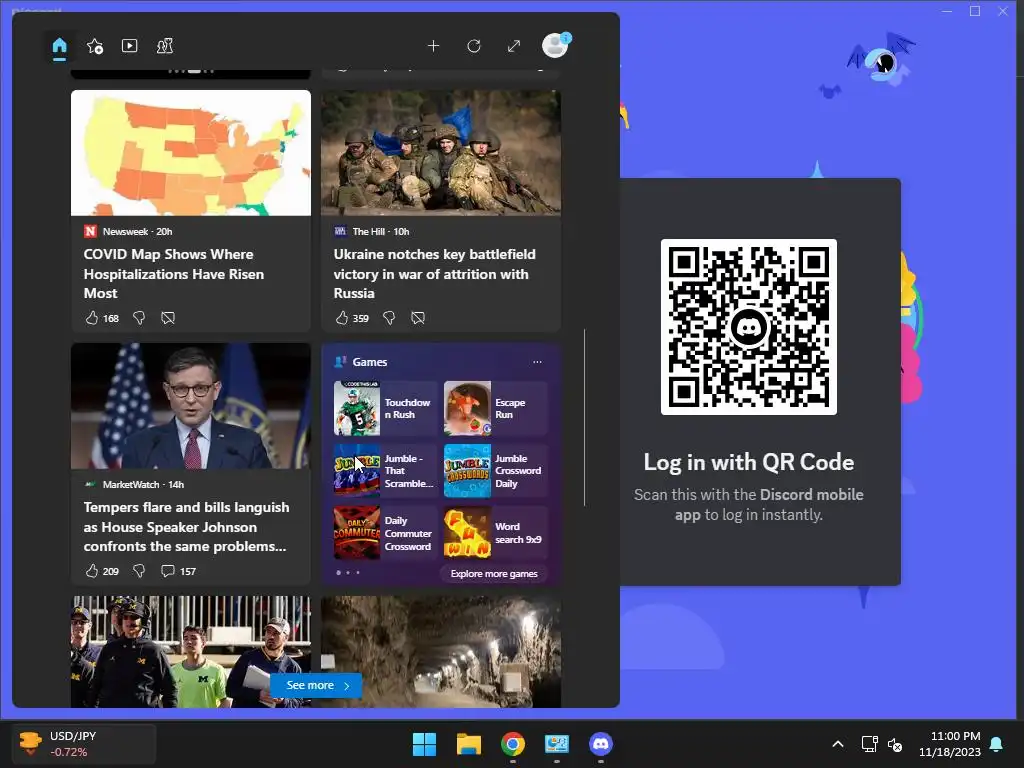
Task: Open the tunnel photo article
Action: tap(441, 652)
